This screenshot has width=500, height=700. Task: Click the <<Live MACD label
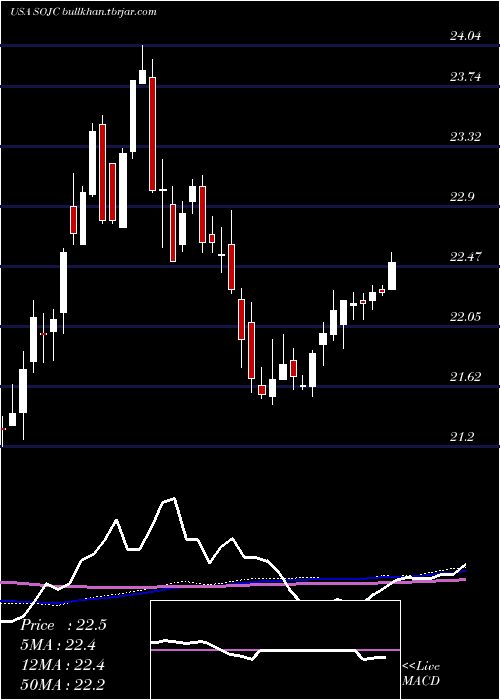421,674
